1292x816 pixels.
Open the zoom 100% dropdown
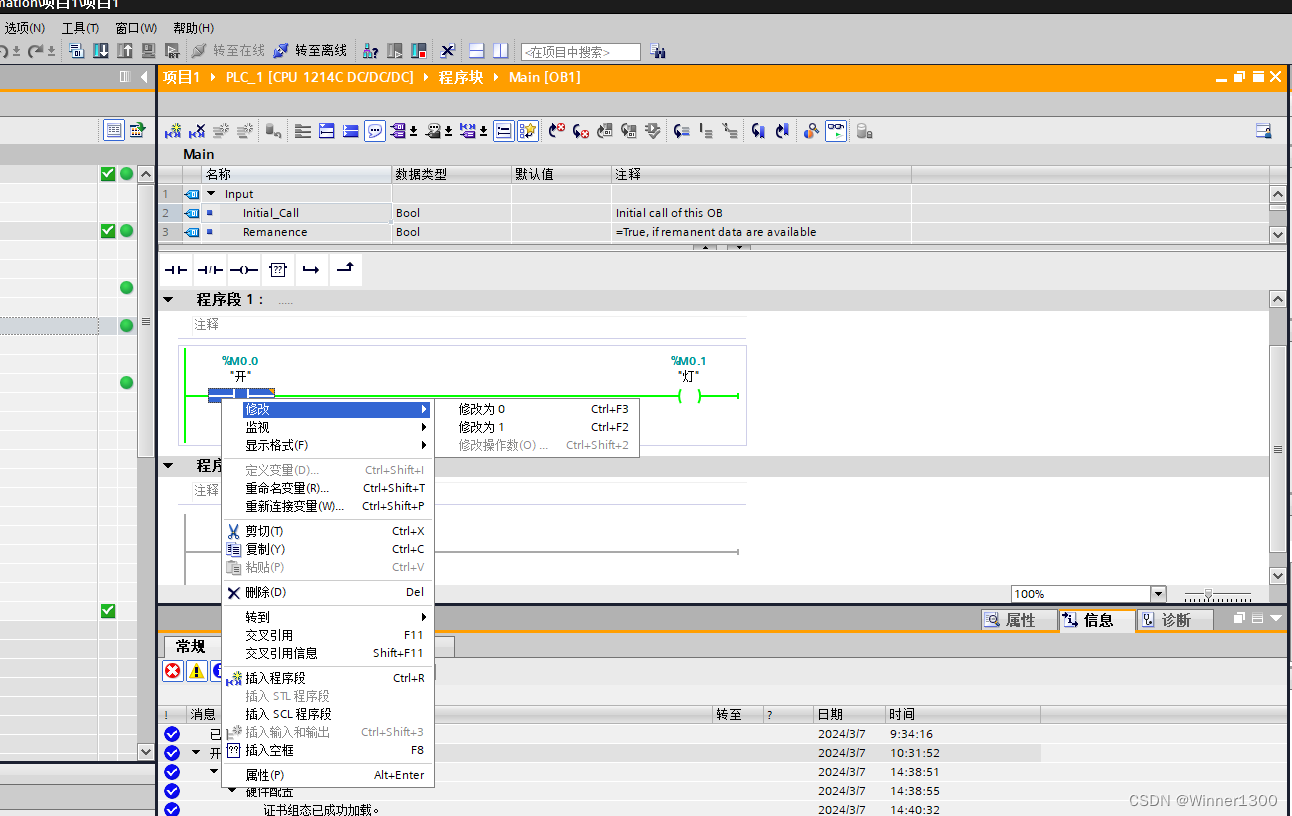[x=1158, y=594]
